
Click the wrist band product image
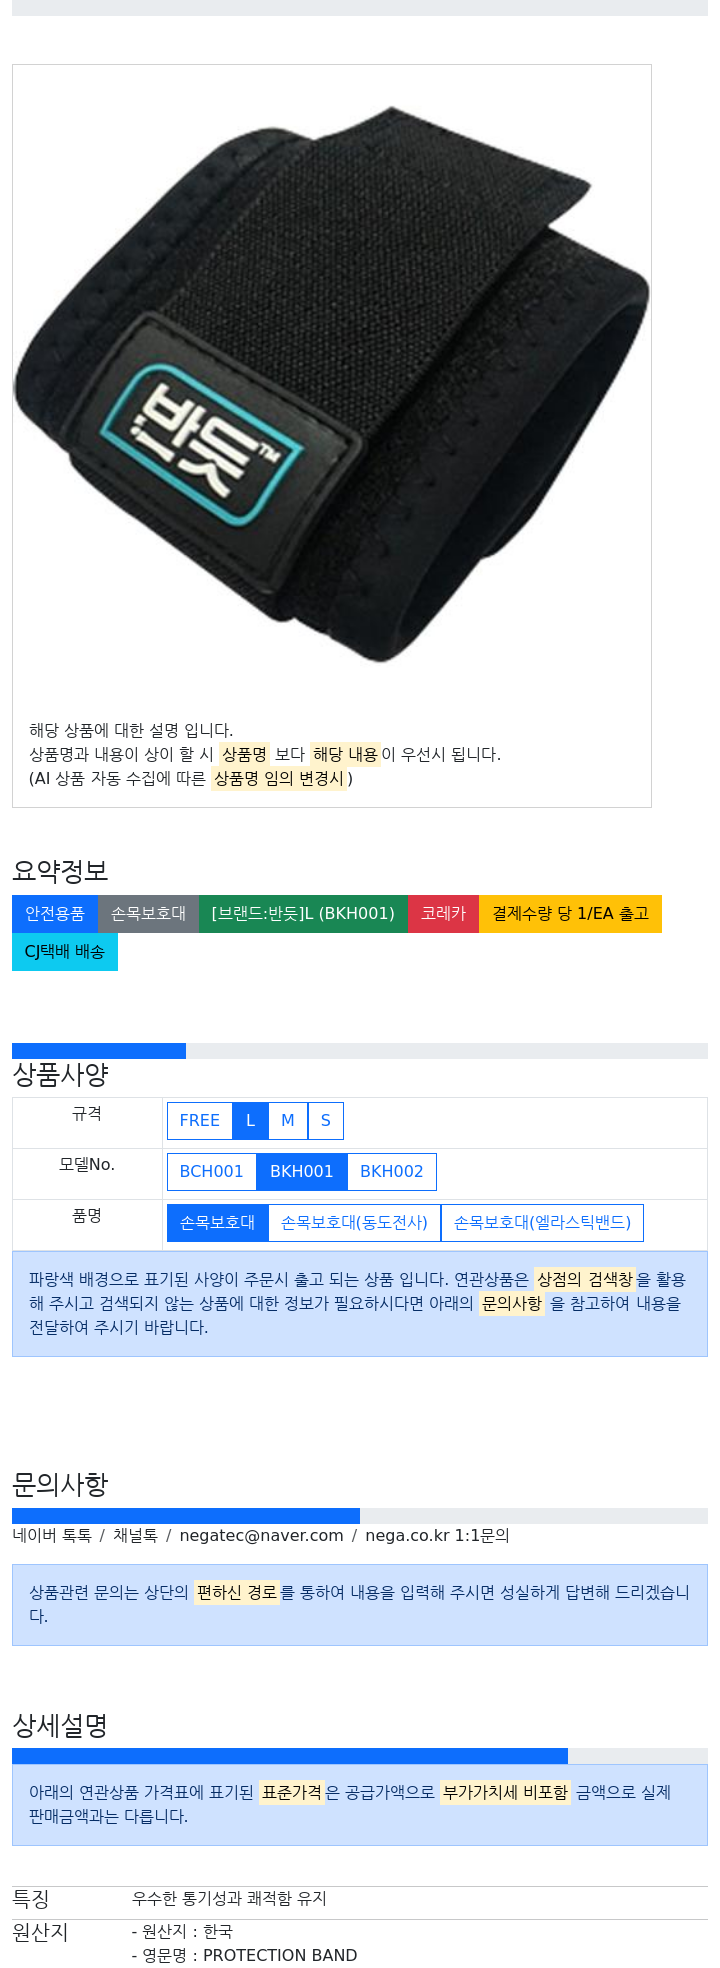(331, 385)
